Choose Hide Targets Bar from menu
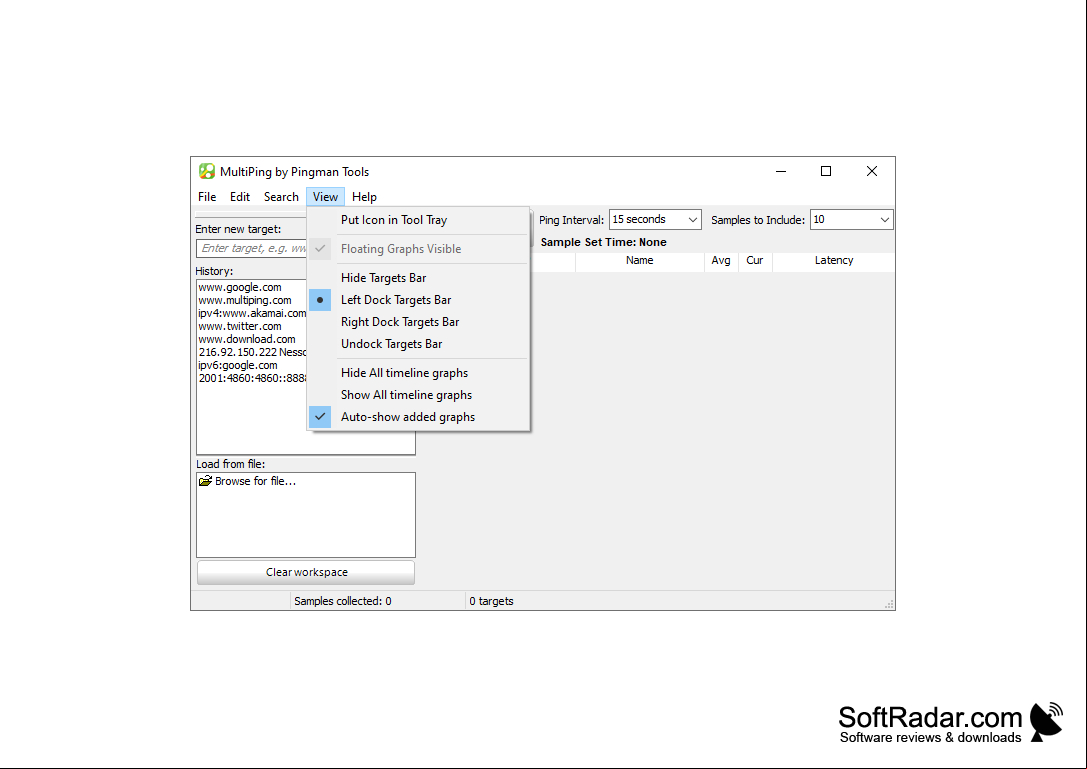This screenshot has width=1087, height=769. pyautogui.click(x=418, y=277)
